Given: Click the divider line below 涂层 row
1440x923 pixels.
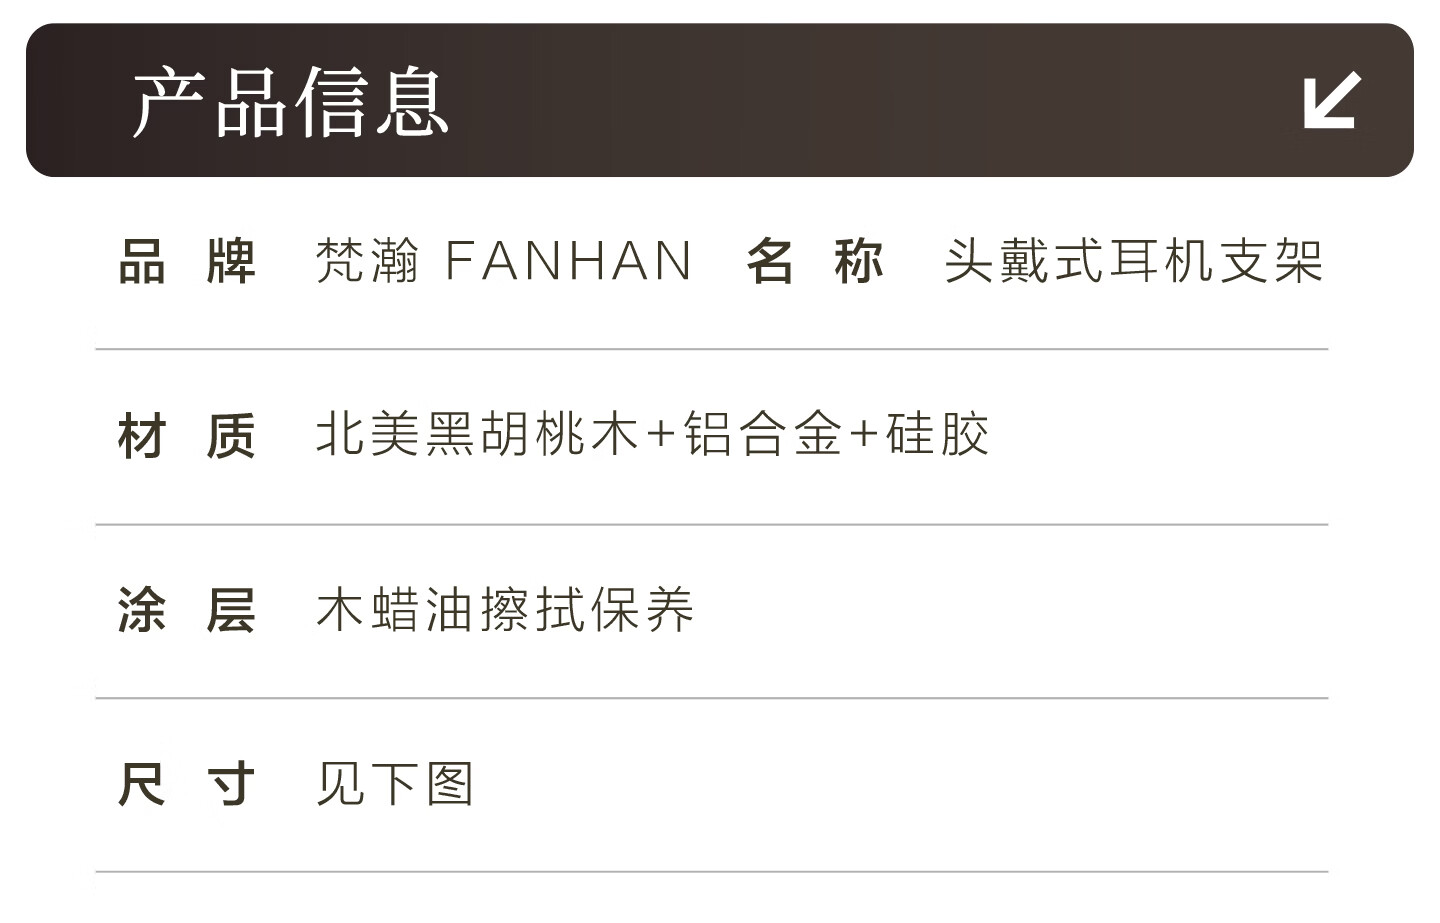Looking at the screenshot, I should click(x=711, y=698).
